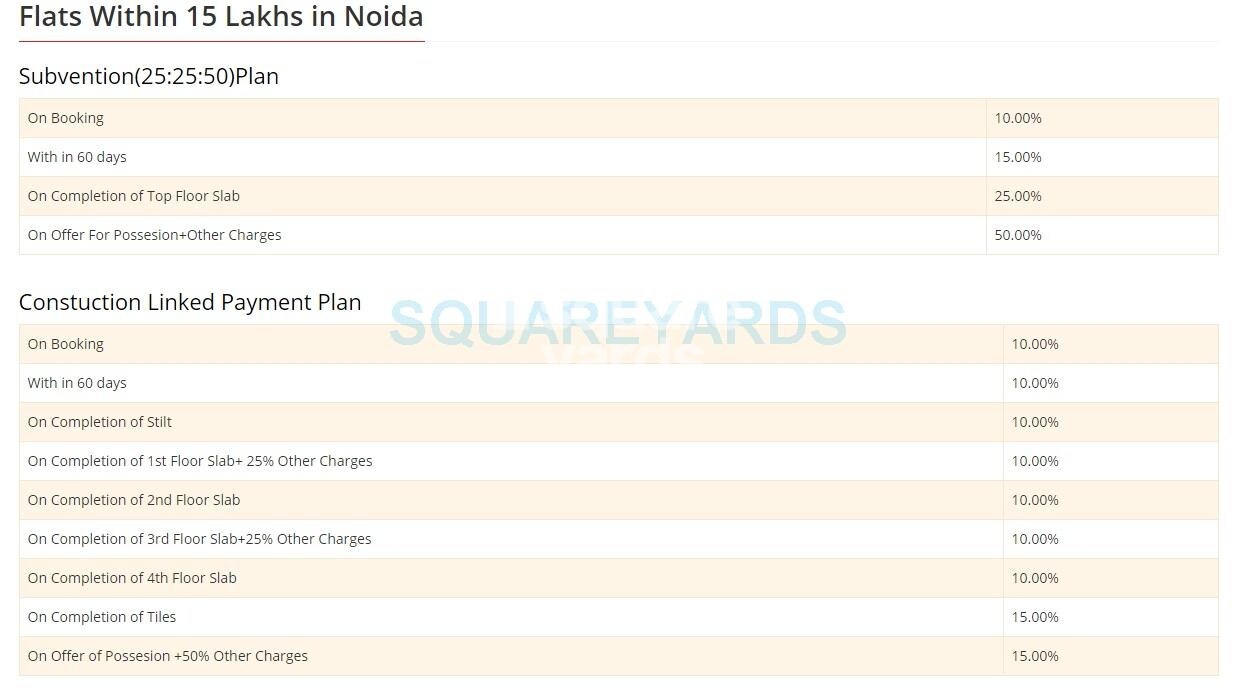
Task: Click the 15.00% value for Completion of Tiles
Action: point(1035,617)
